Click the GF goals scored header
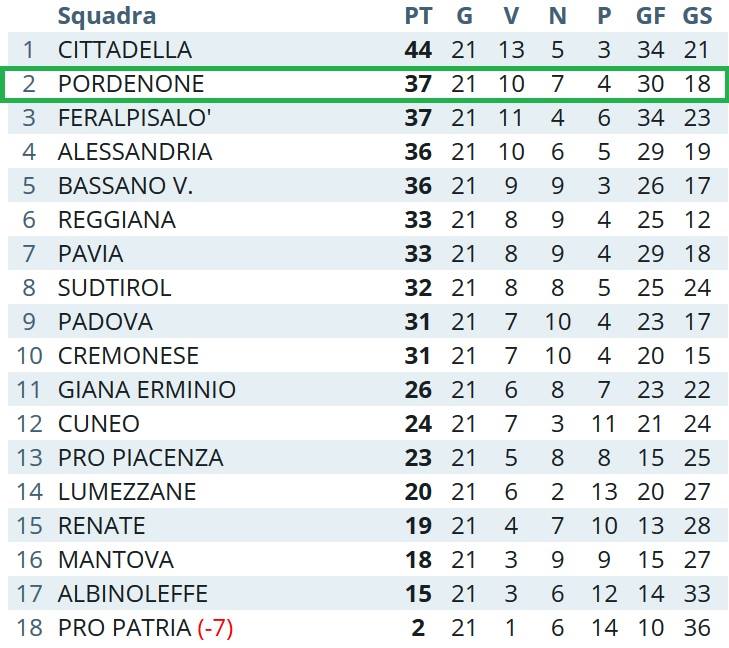Screen dimensions: 729x648 coord(650,16)
